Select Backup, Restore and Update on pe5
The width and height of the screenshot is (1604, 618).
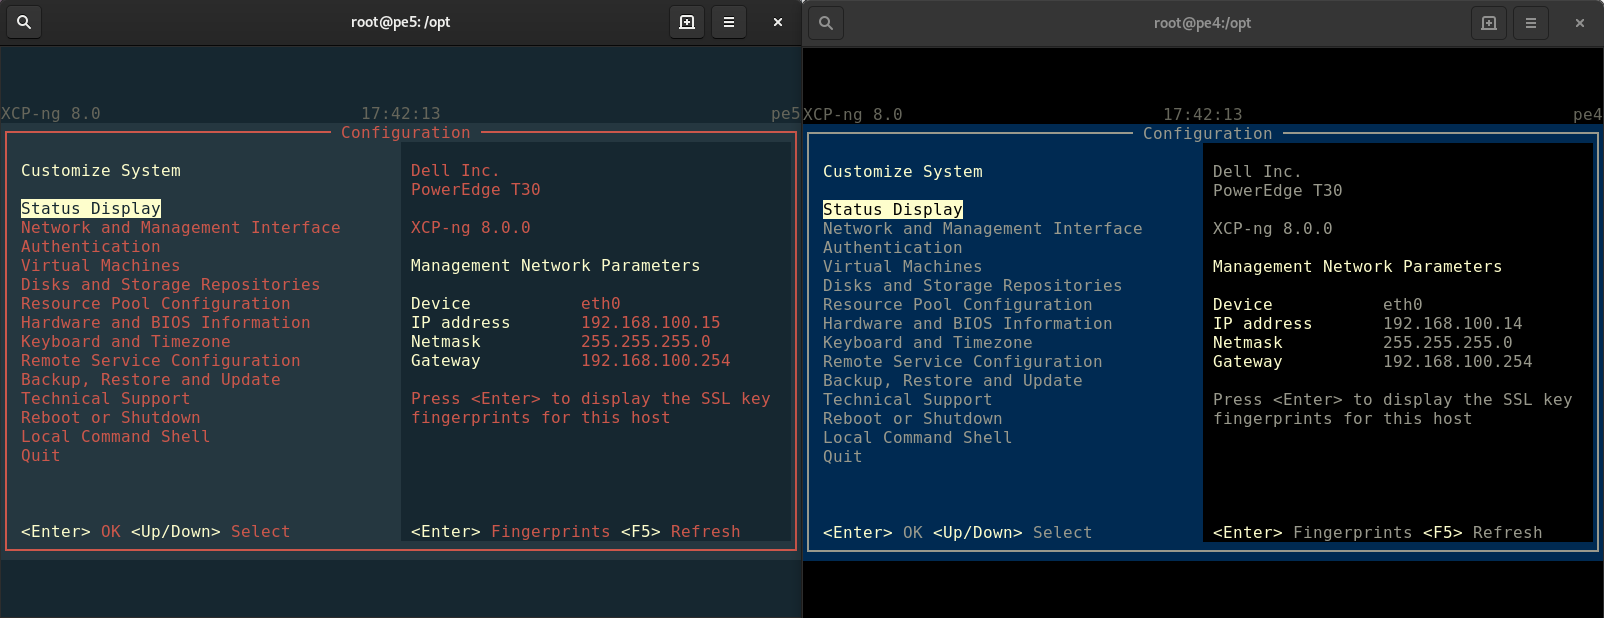point(151,379)
